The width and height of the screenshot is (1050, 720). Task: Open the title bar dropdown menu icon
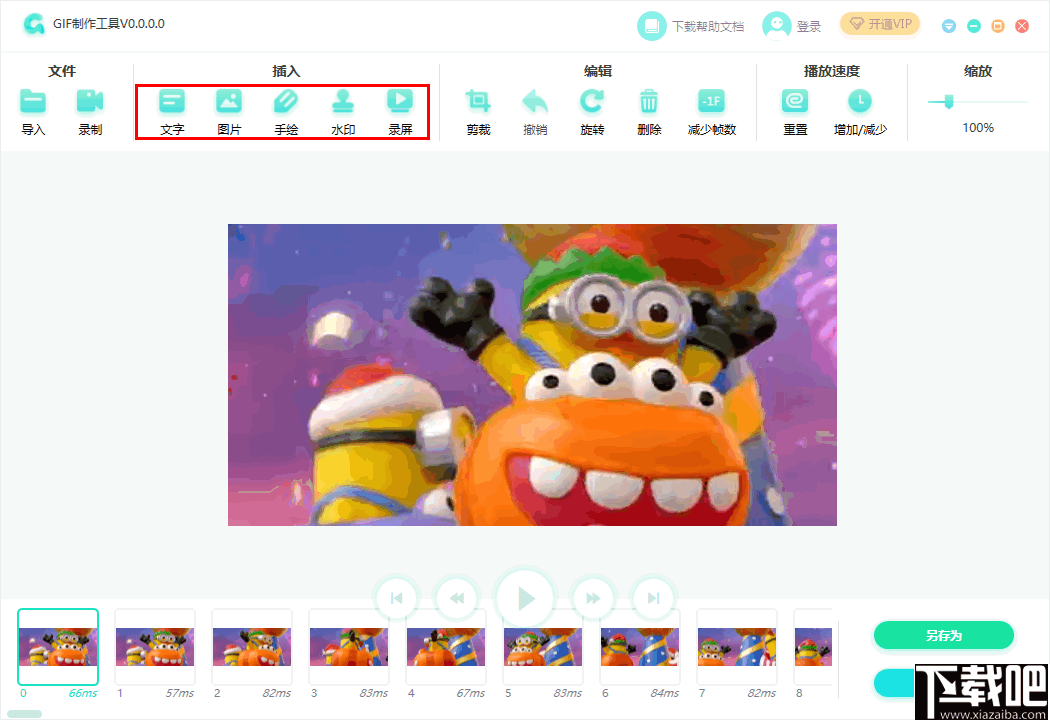tap(949, 26)
